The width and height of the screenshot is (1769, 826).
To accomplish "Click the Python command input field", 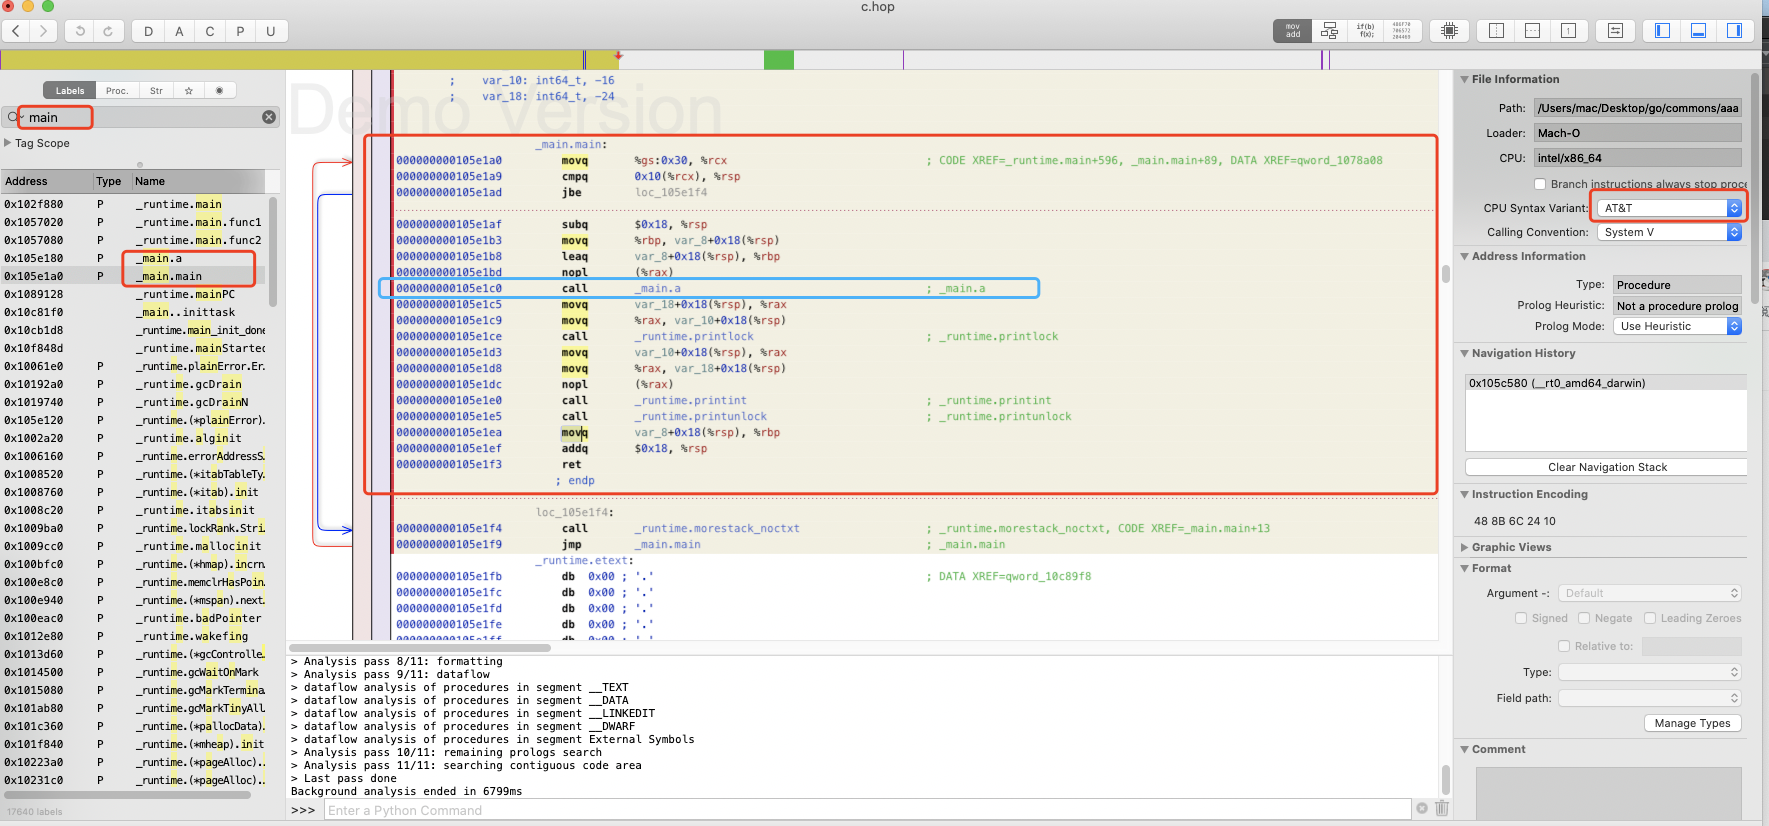I will point(867,810).
